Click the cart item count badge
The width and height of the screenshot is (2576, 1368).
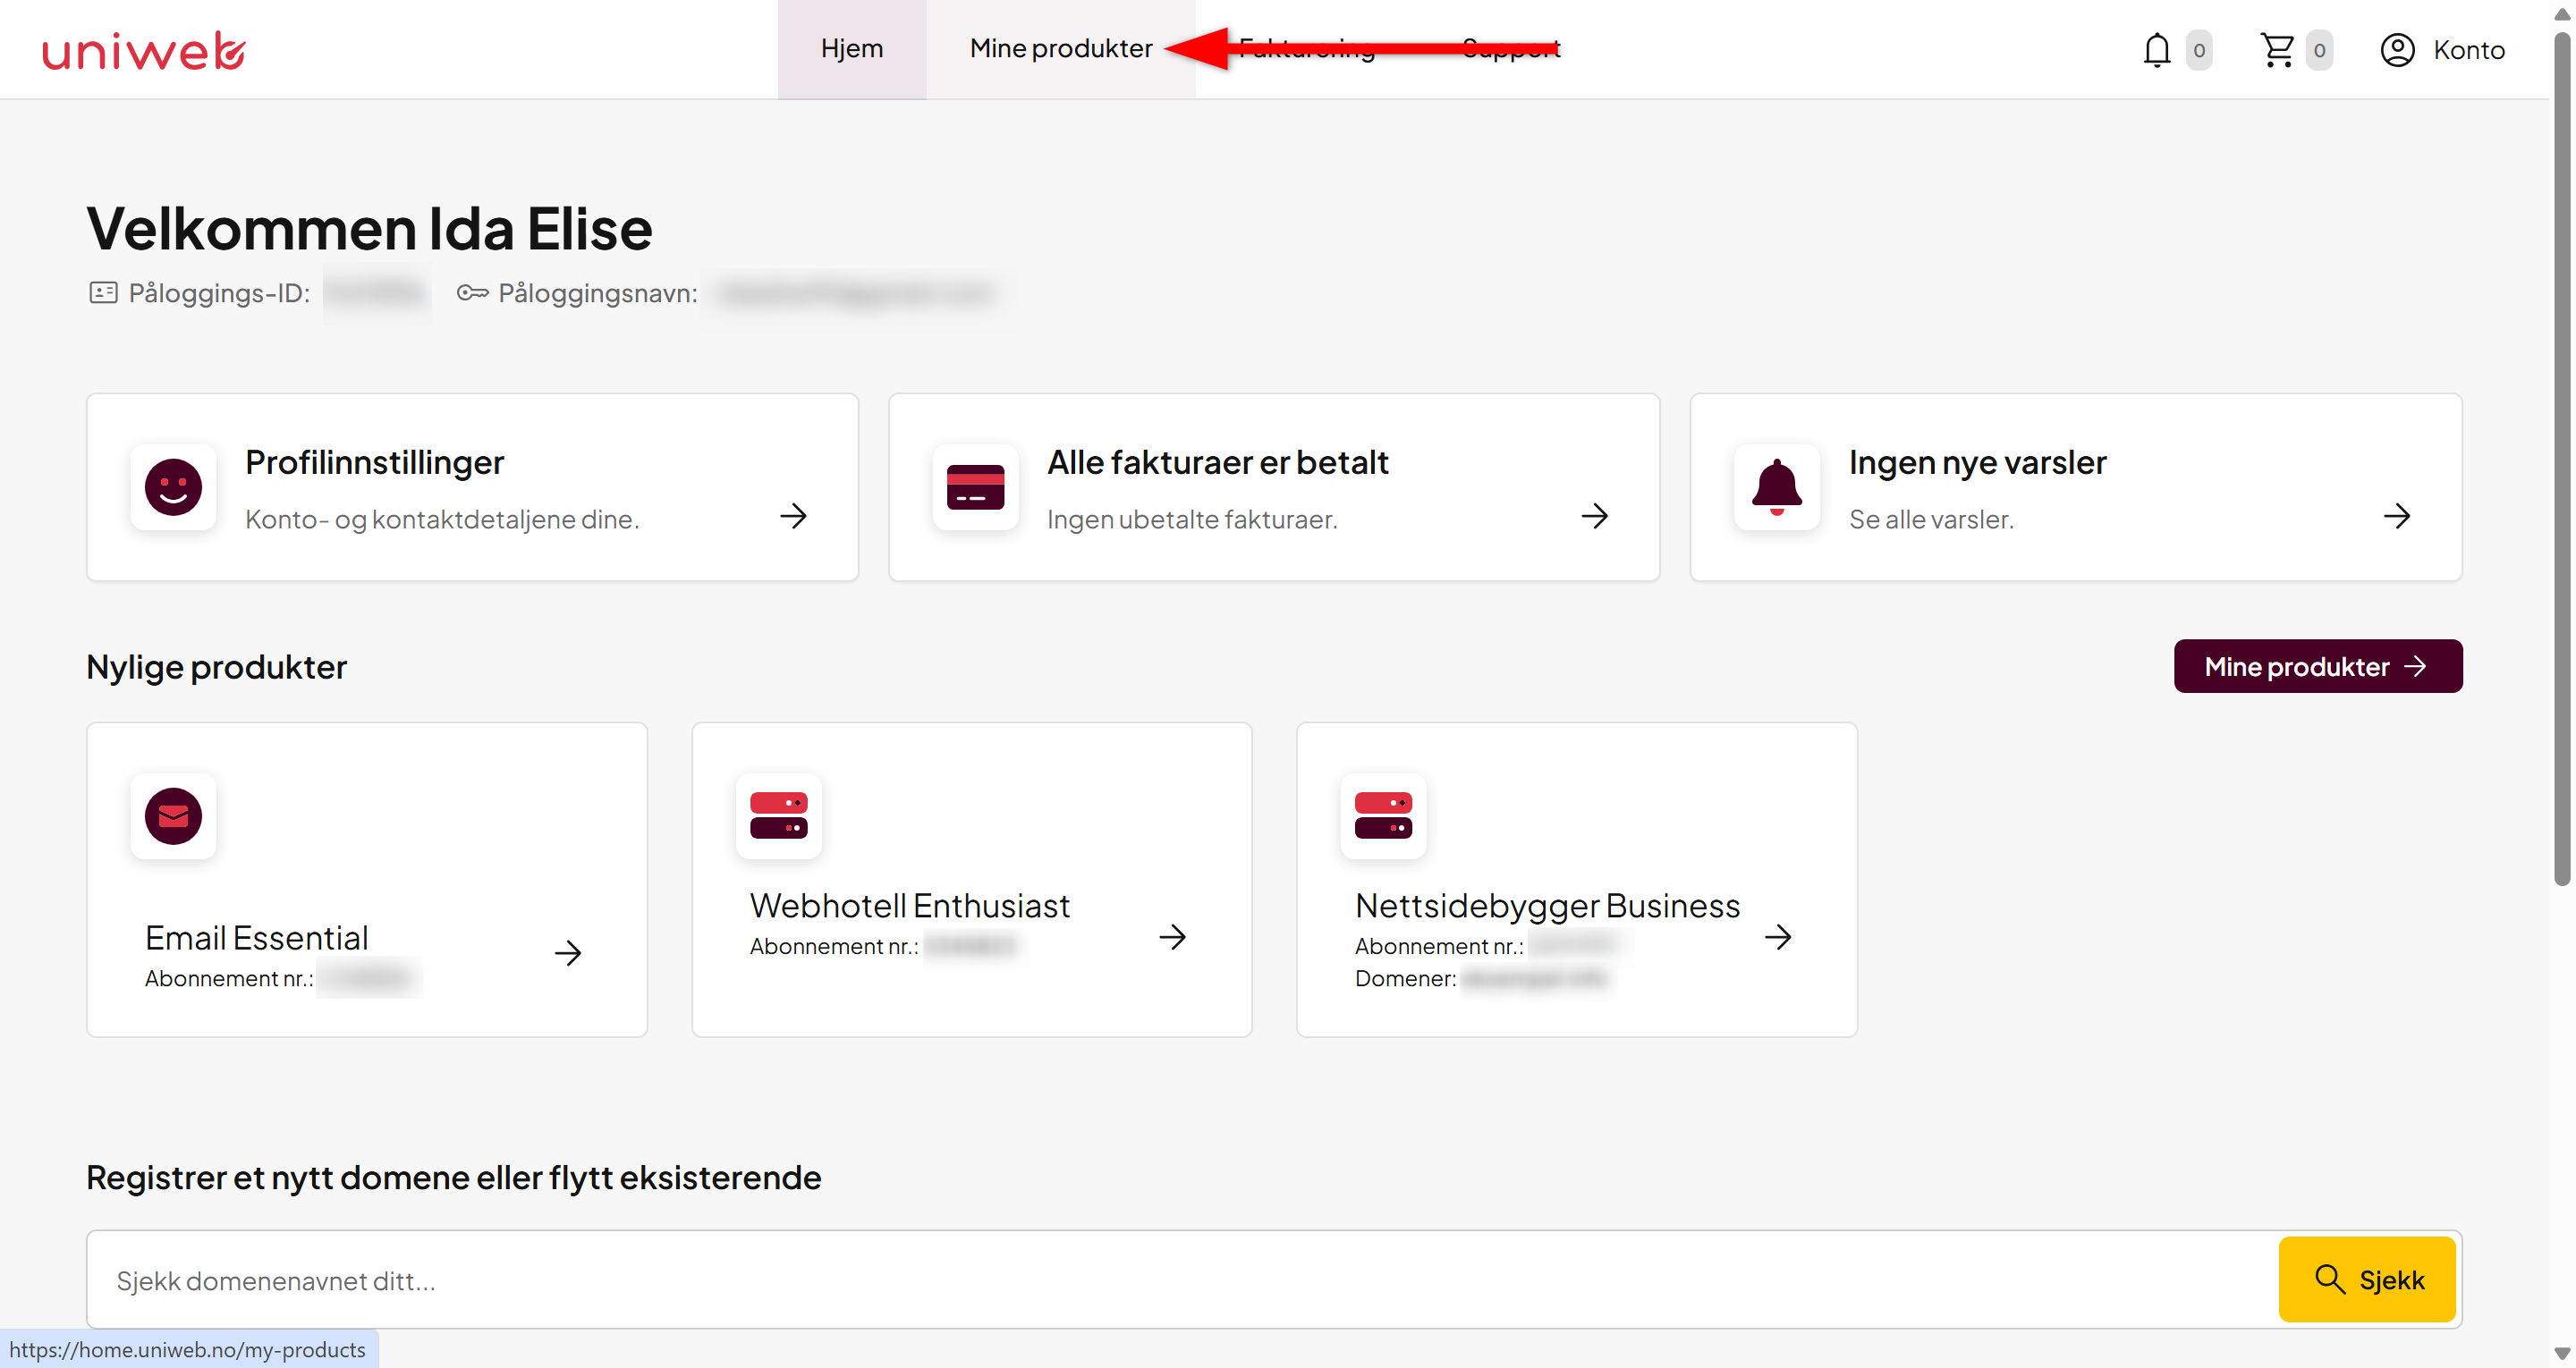[x=2319, y=50]
